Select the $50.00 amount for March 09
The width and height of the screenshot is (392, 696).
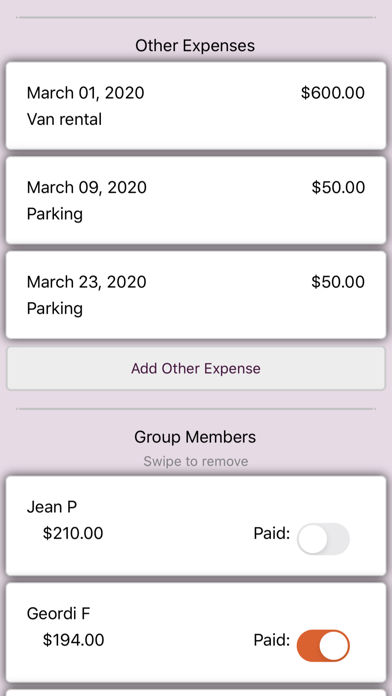(338, 187)
